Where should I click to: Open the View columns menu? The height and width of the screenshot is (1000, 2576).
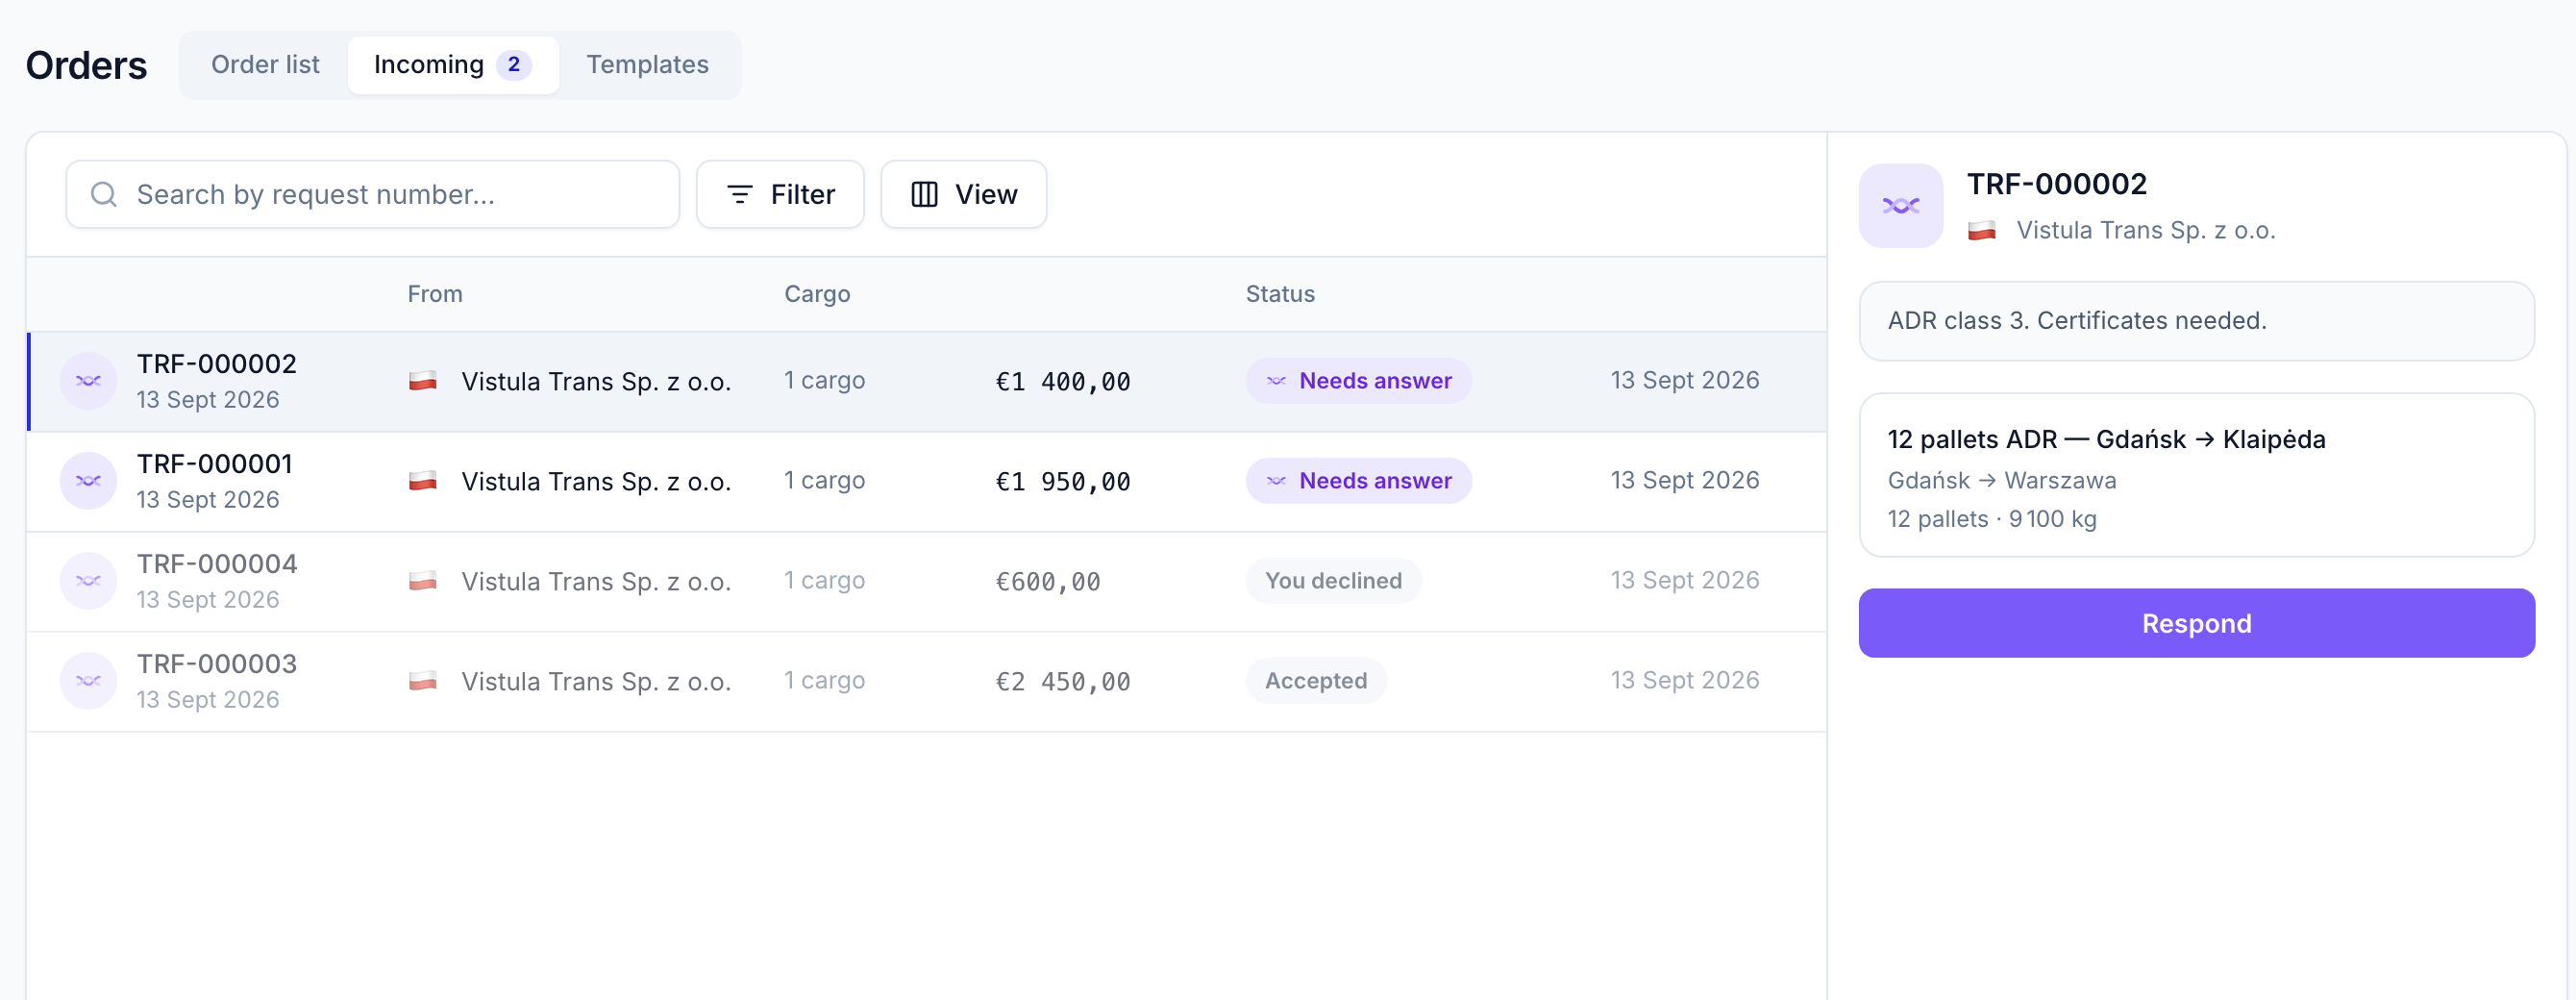click(963, 194)
